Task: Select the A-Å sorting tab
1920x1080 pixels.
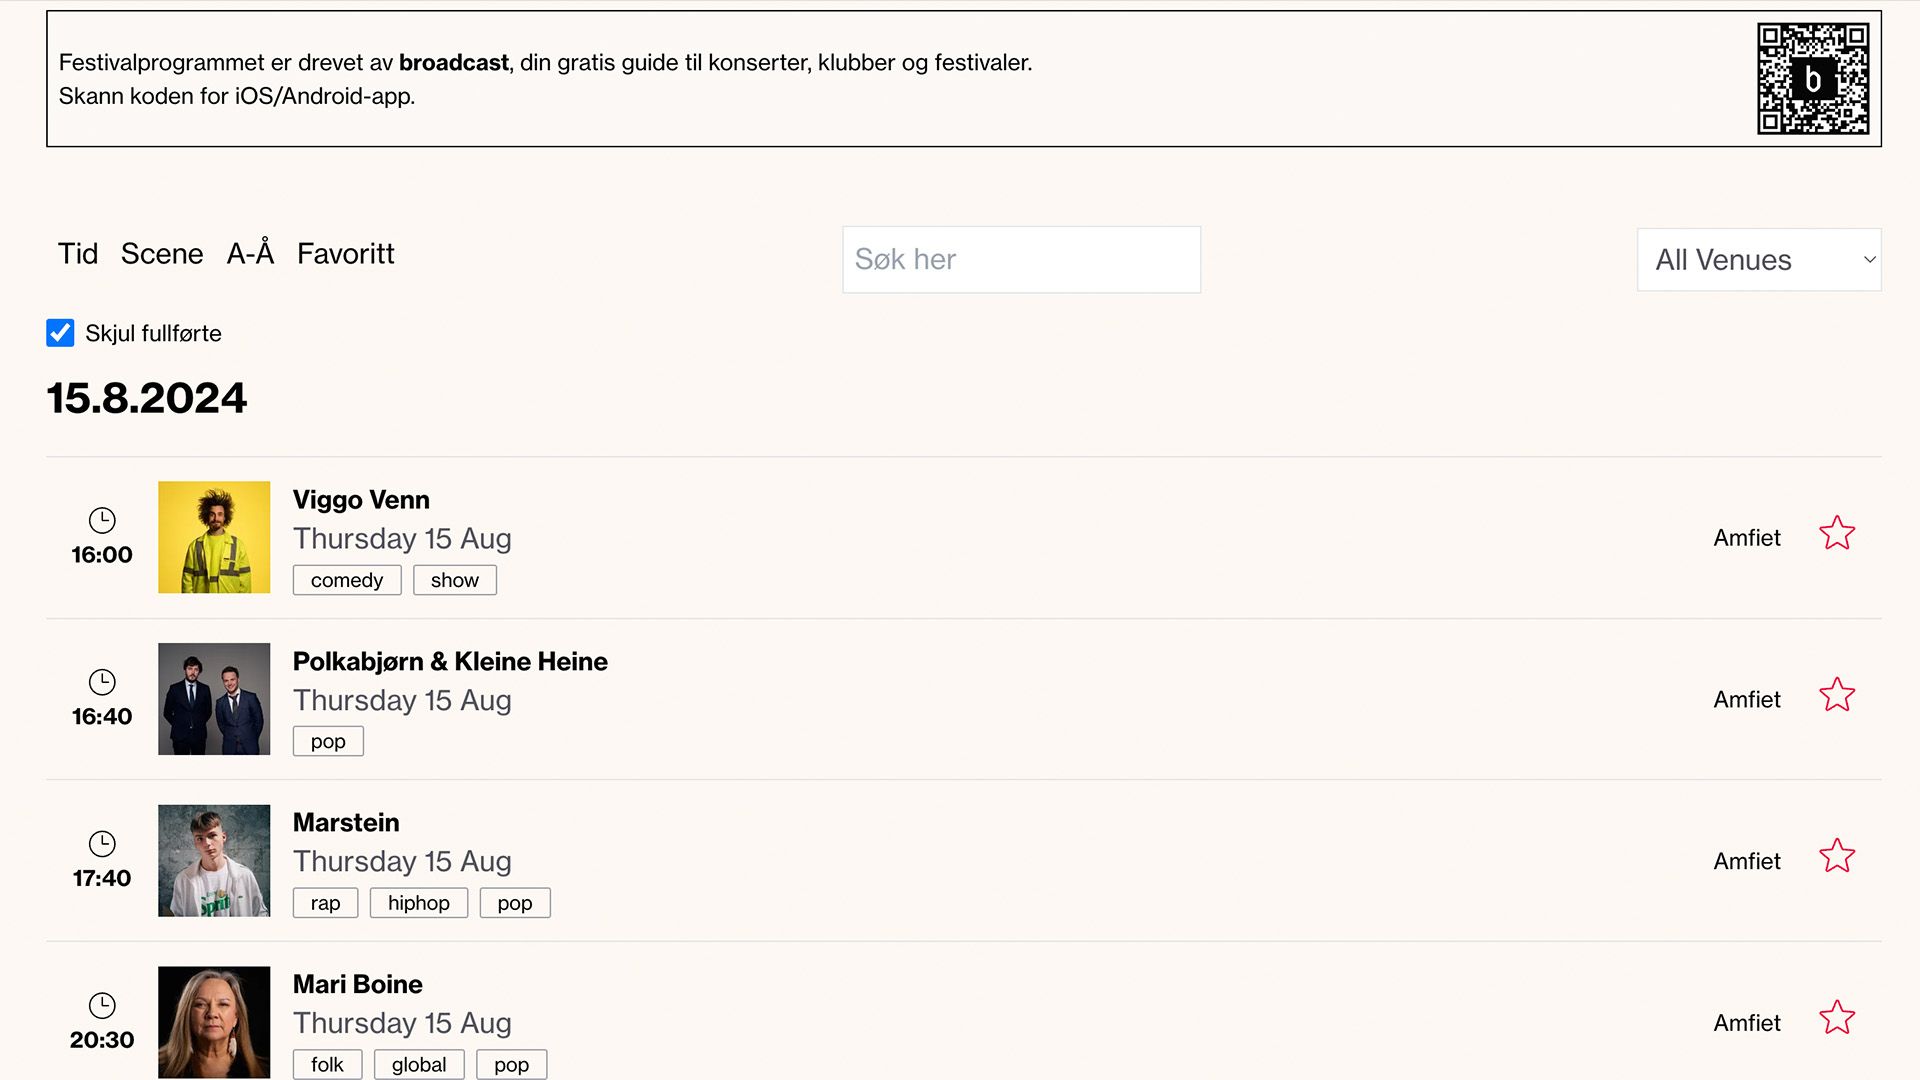Action: [249, 253]
